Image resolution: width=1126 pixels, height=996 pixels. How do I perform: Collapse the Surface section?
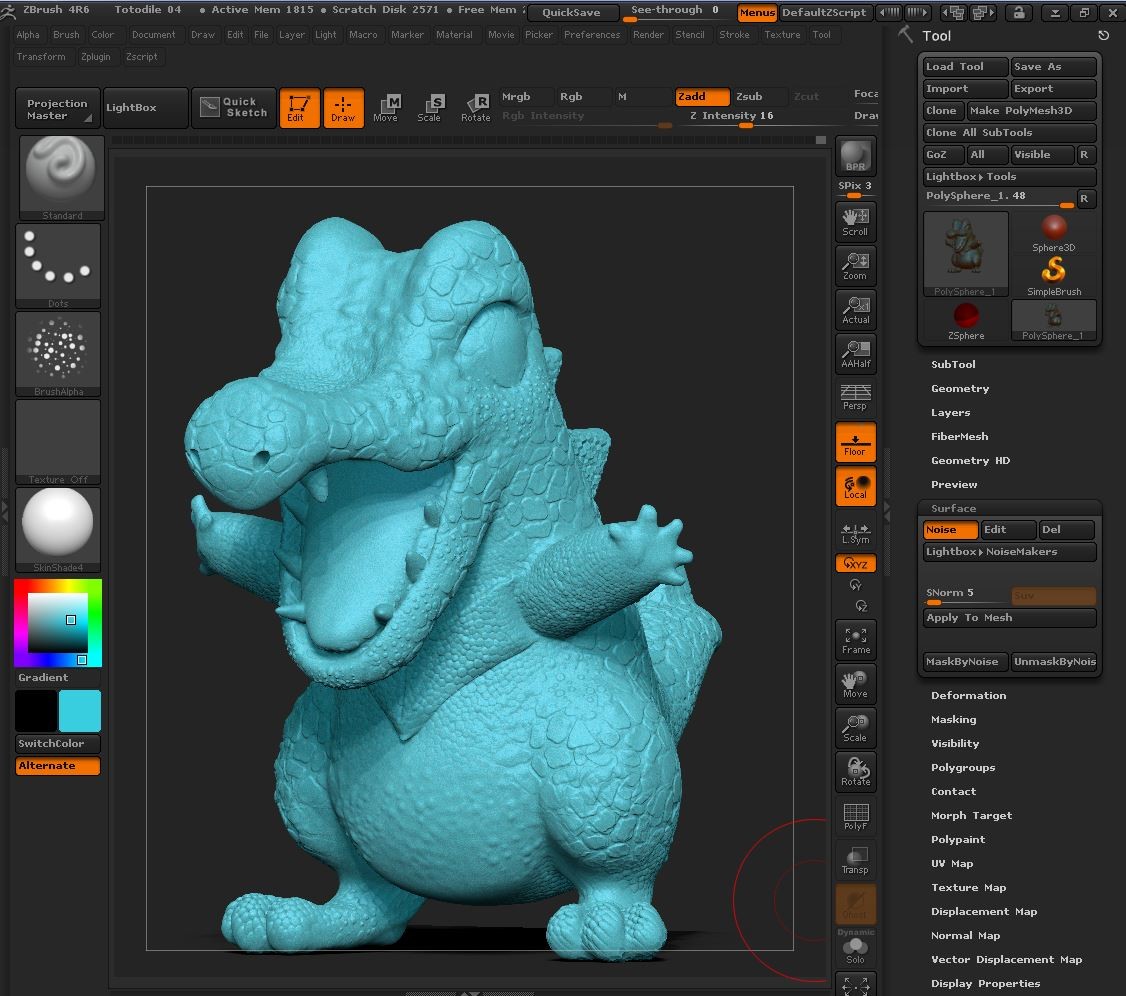point(954,508)
